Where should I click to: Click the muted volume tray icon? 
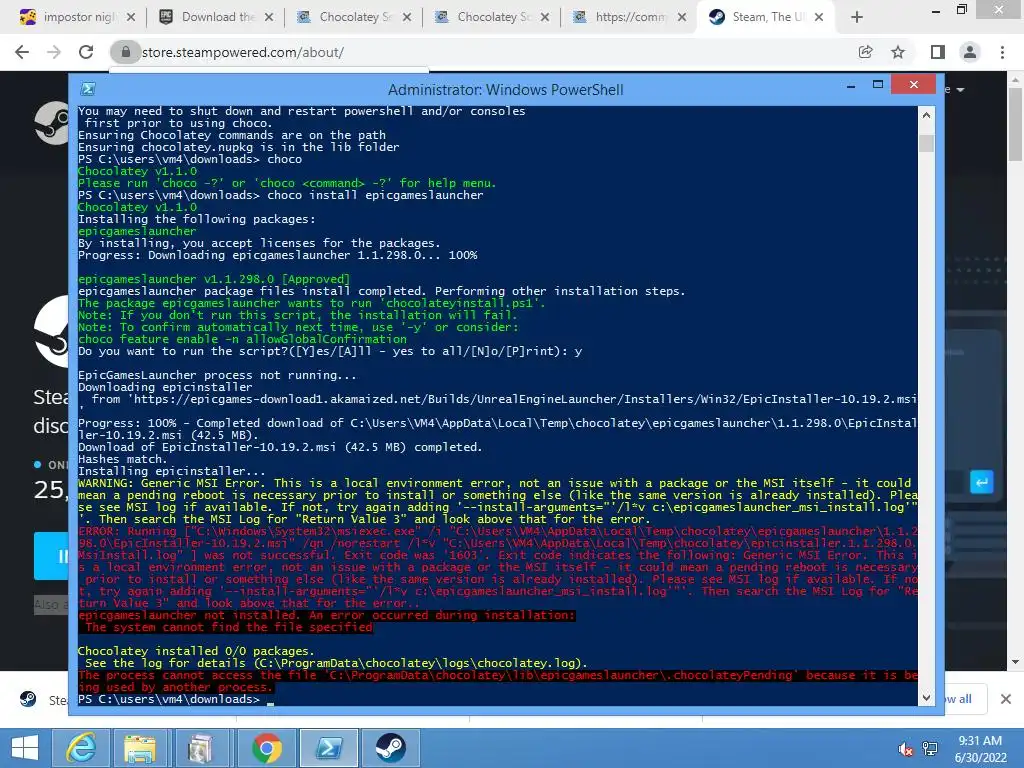click(x=905, y=749)
